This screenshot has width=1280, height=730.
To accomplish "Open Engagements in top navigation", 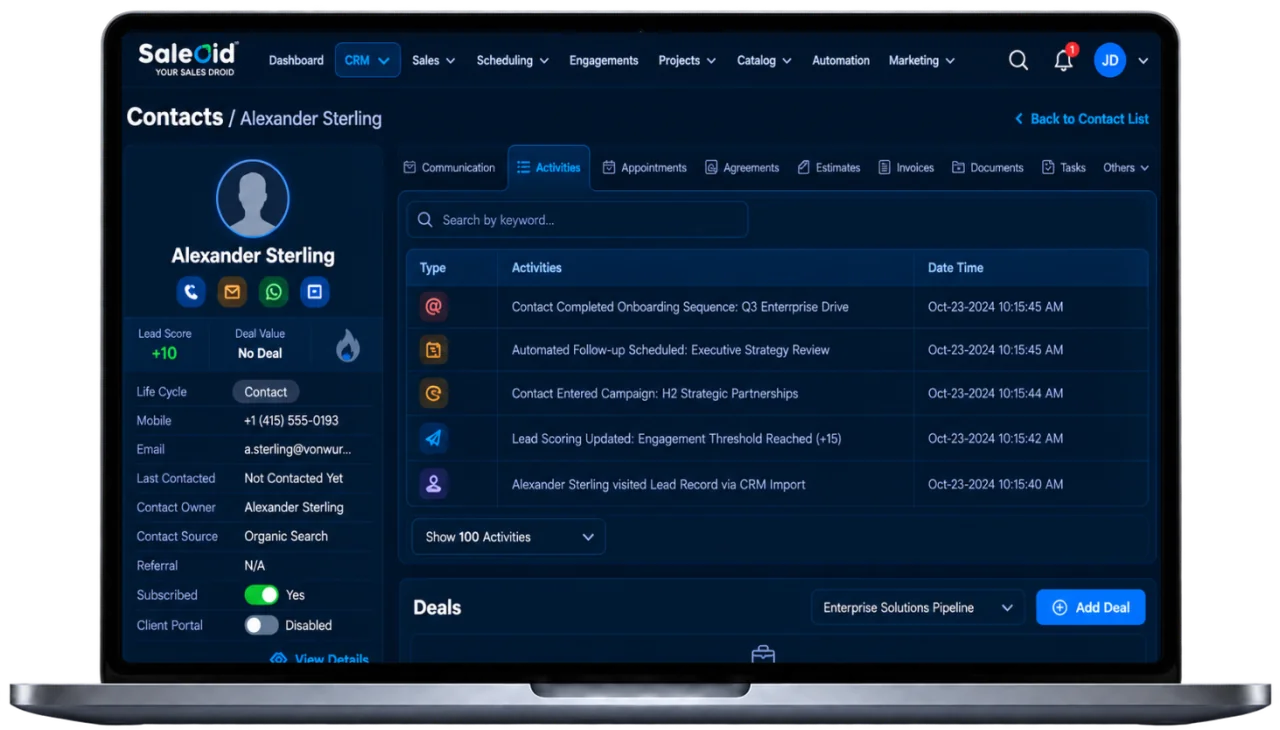I will click(604, 61).
